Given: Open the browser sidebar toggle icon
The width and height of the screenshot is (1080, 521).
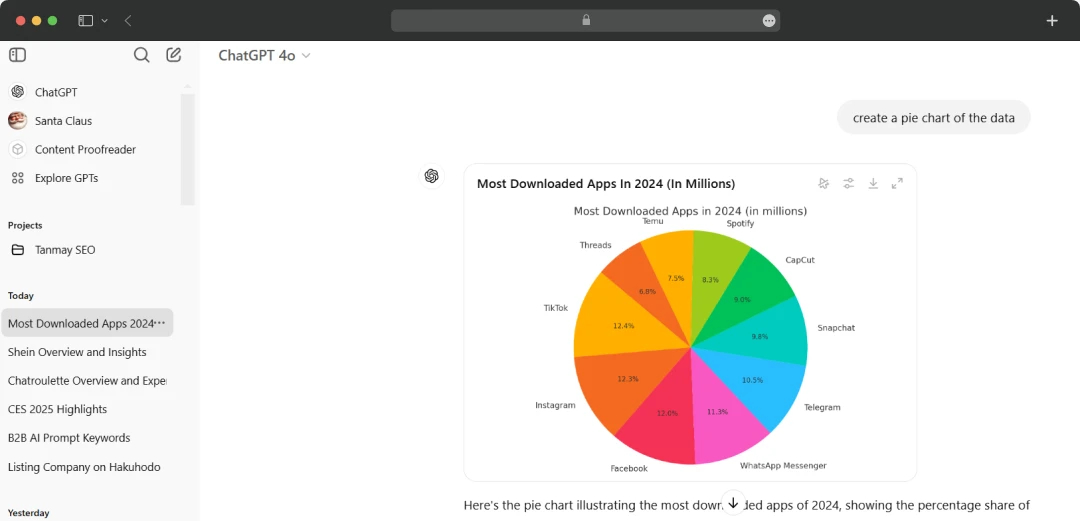Looking at the screenshot, I should (x=85, y=21).
